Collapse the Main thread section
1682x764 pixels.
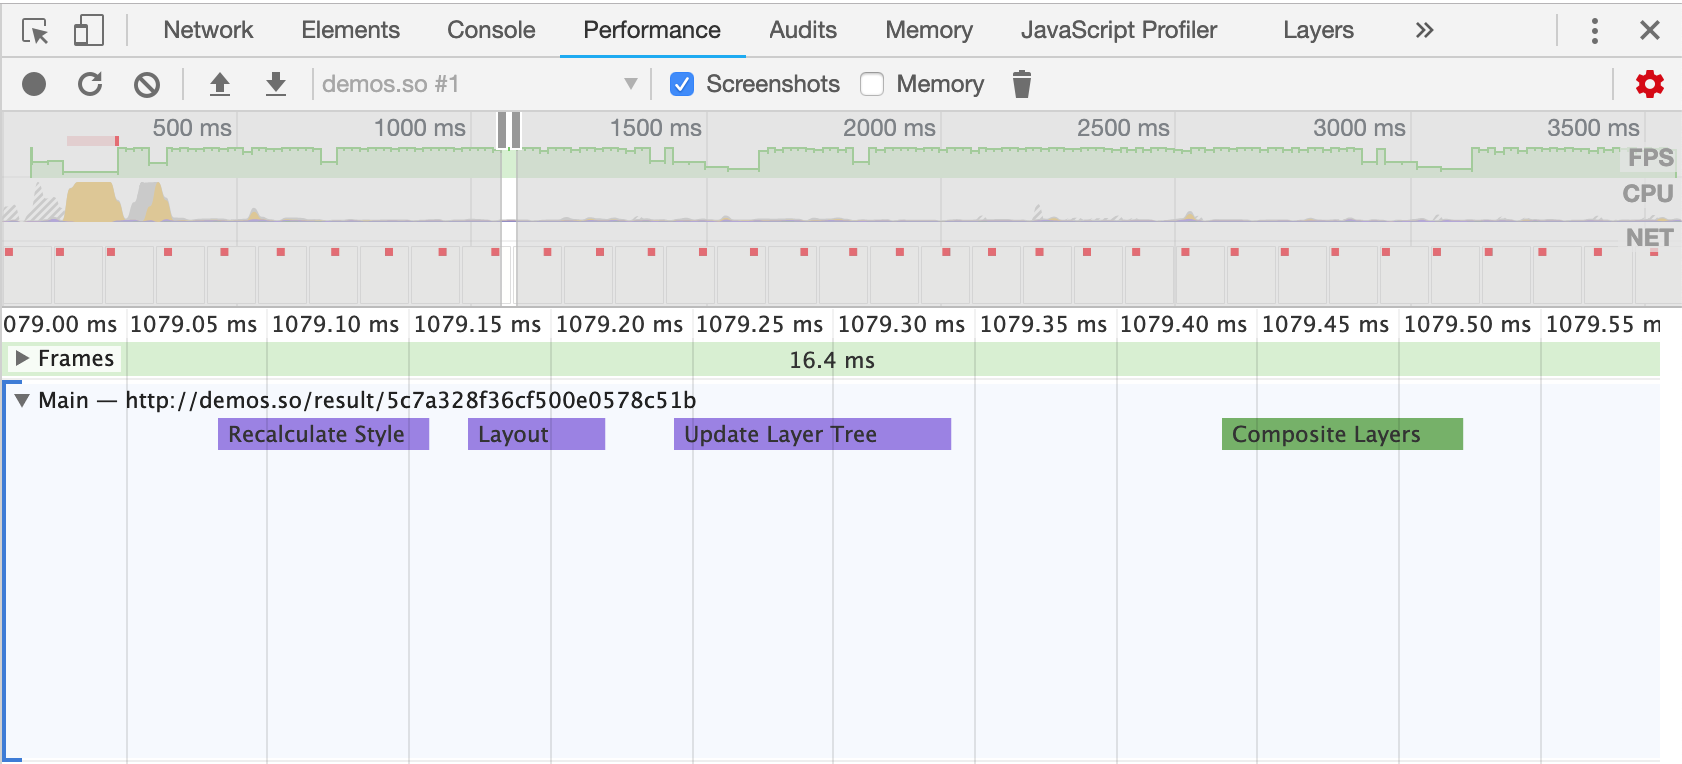(x=22, y=400)
